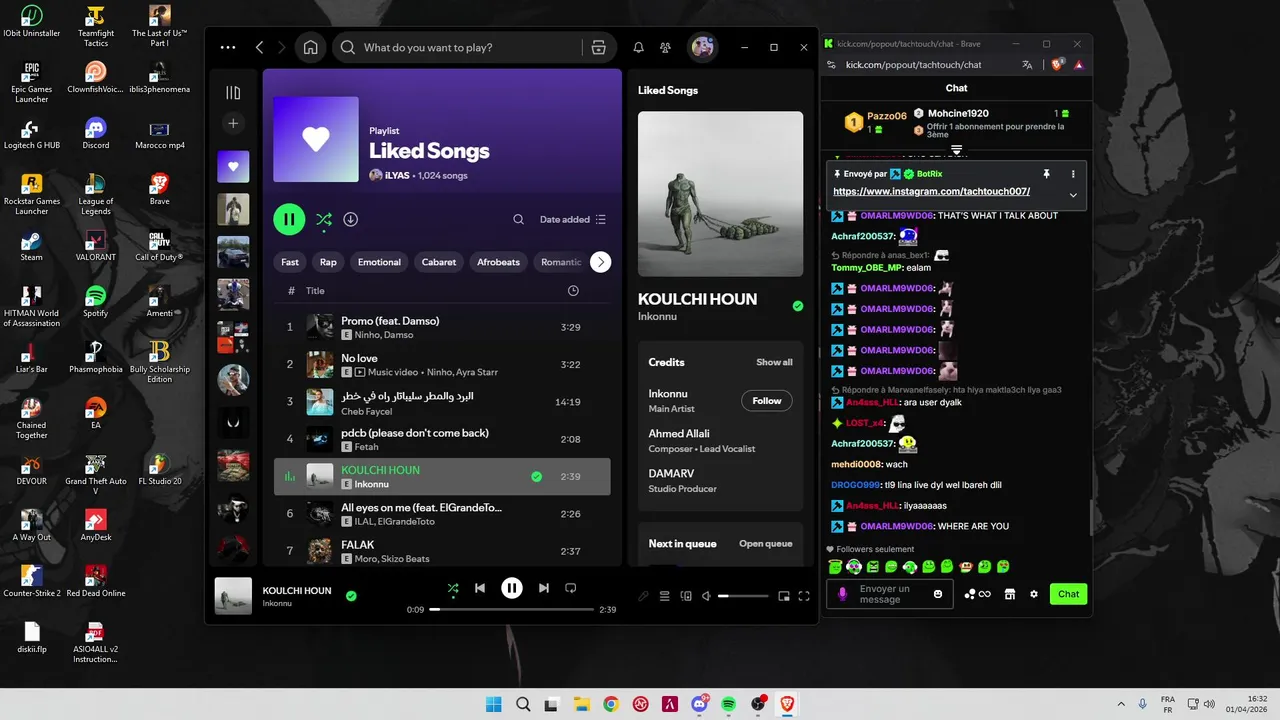This screenshot has width=1280, height=720.
Task: Open the Kick shop storefront icon
Action: [1010, 594]
